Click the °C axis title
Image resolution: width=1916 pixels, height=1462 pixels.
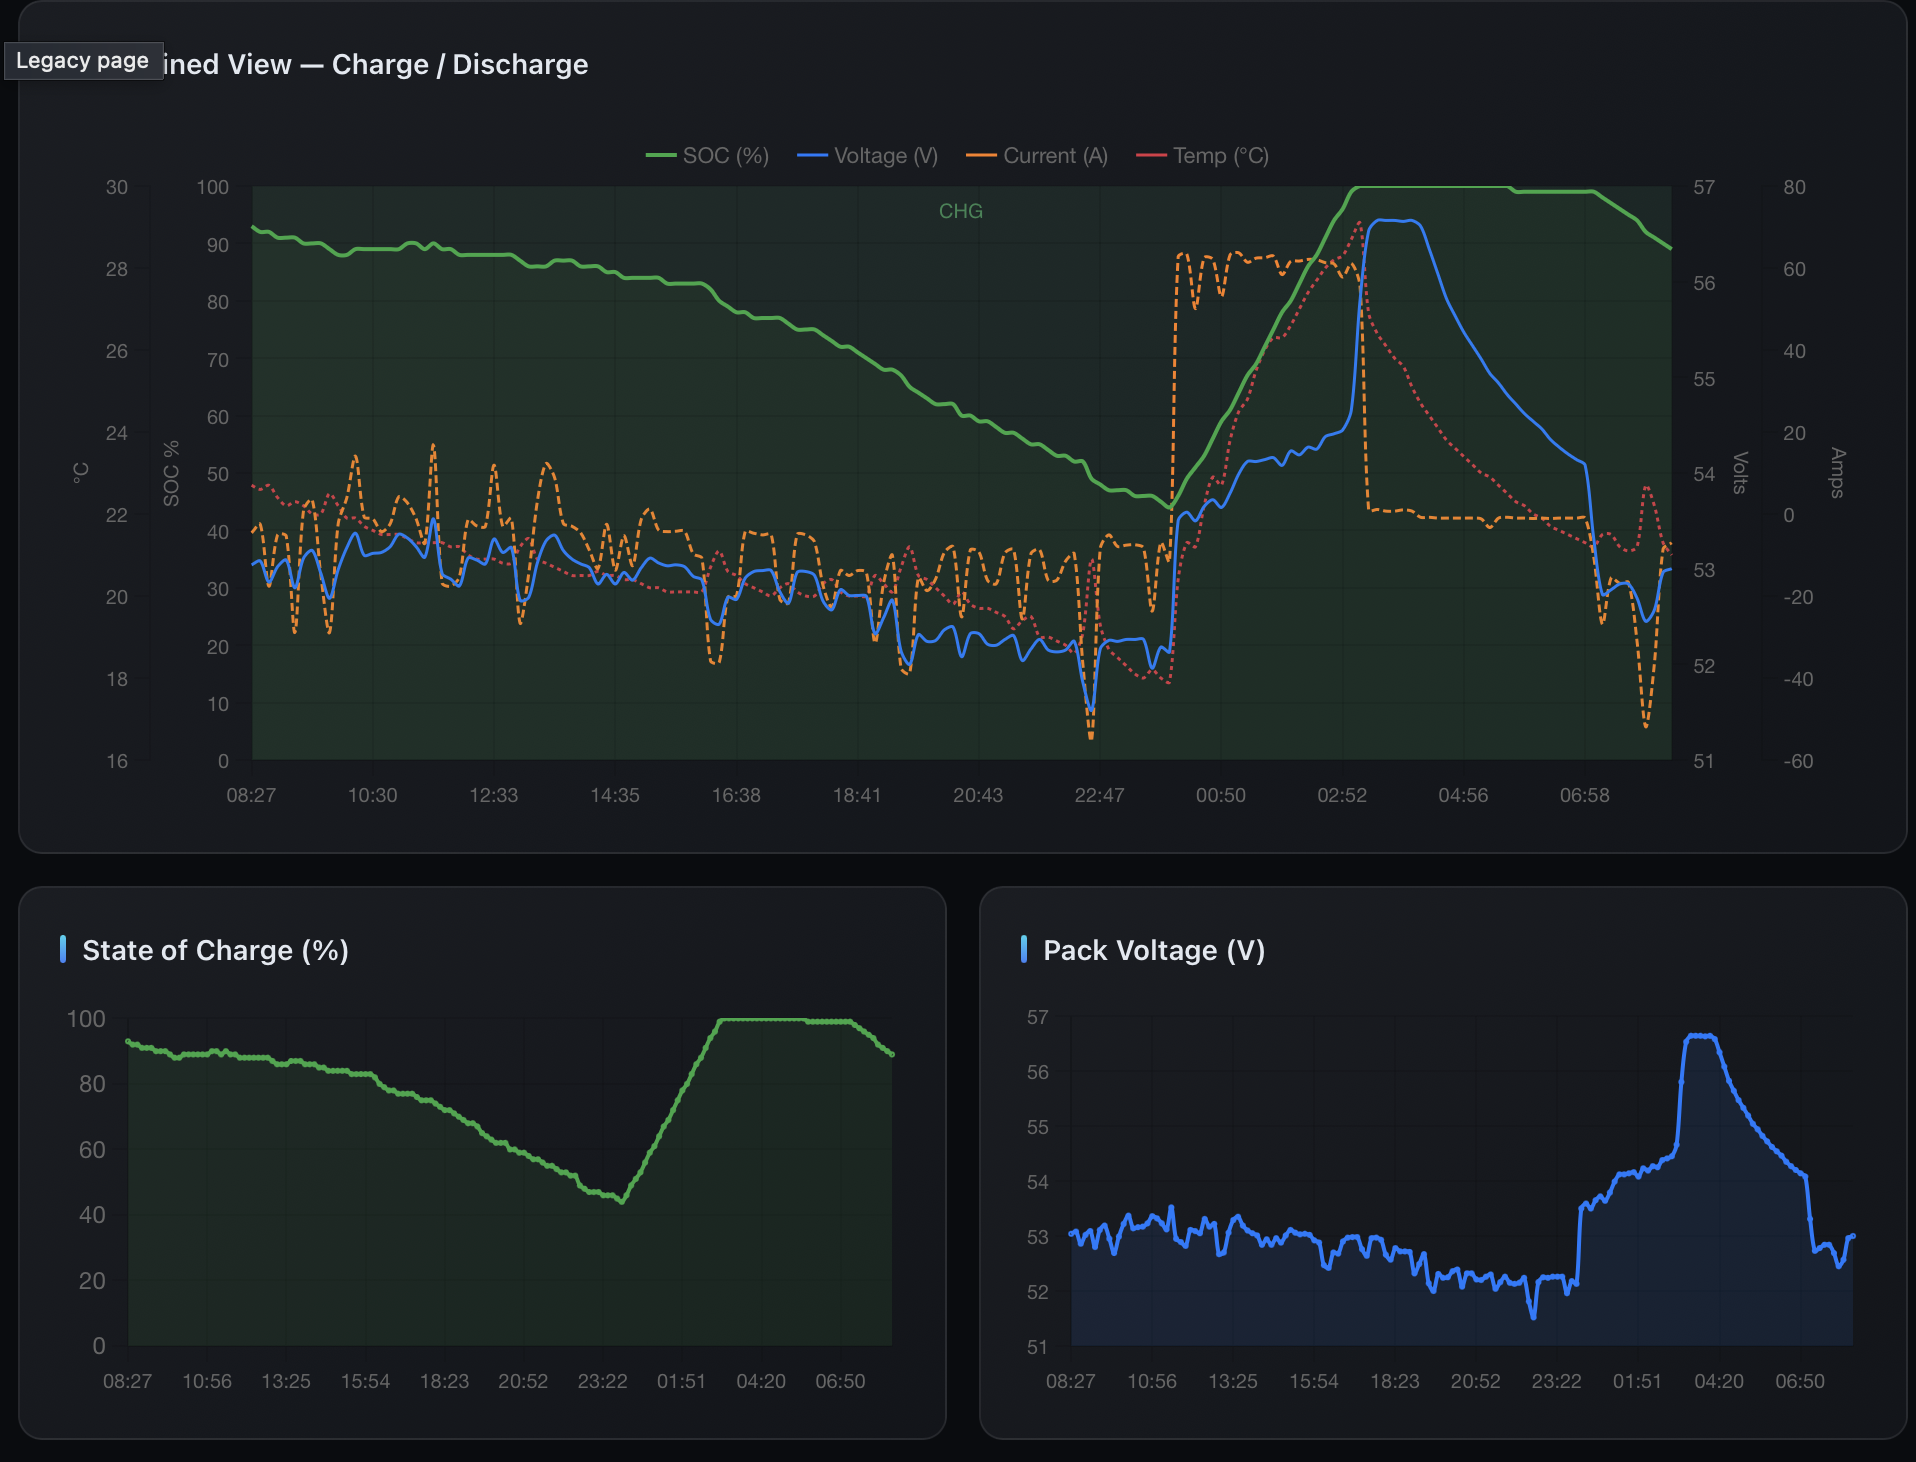pyautogui.click(x=80, y=473)
